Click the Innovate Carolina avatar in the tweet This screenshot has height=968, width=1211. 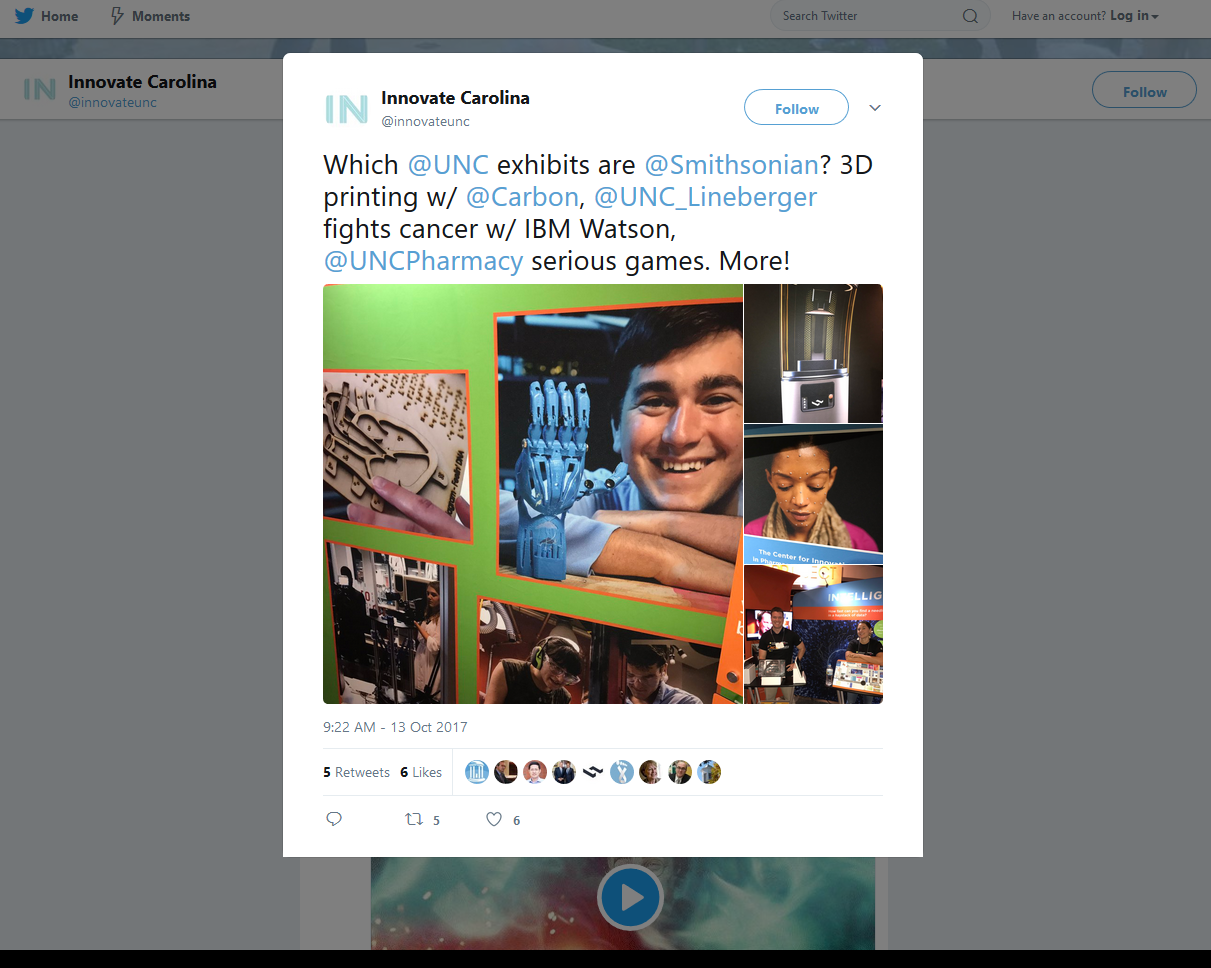pos(346,108)
